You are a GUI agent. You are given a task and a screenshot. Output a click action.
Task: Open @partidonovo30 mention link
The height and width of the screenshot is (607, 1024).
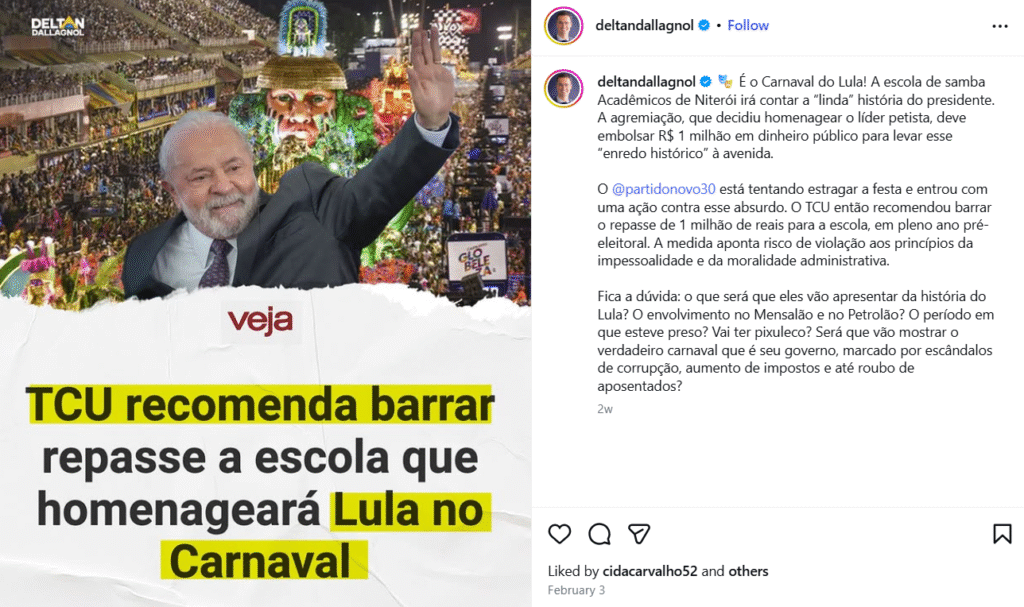664,189
